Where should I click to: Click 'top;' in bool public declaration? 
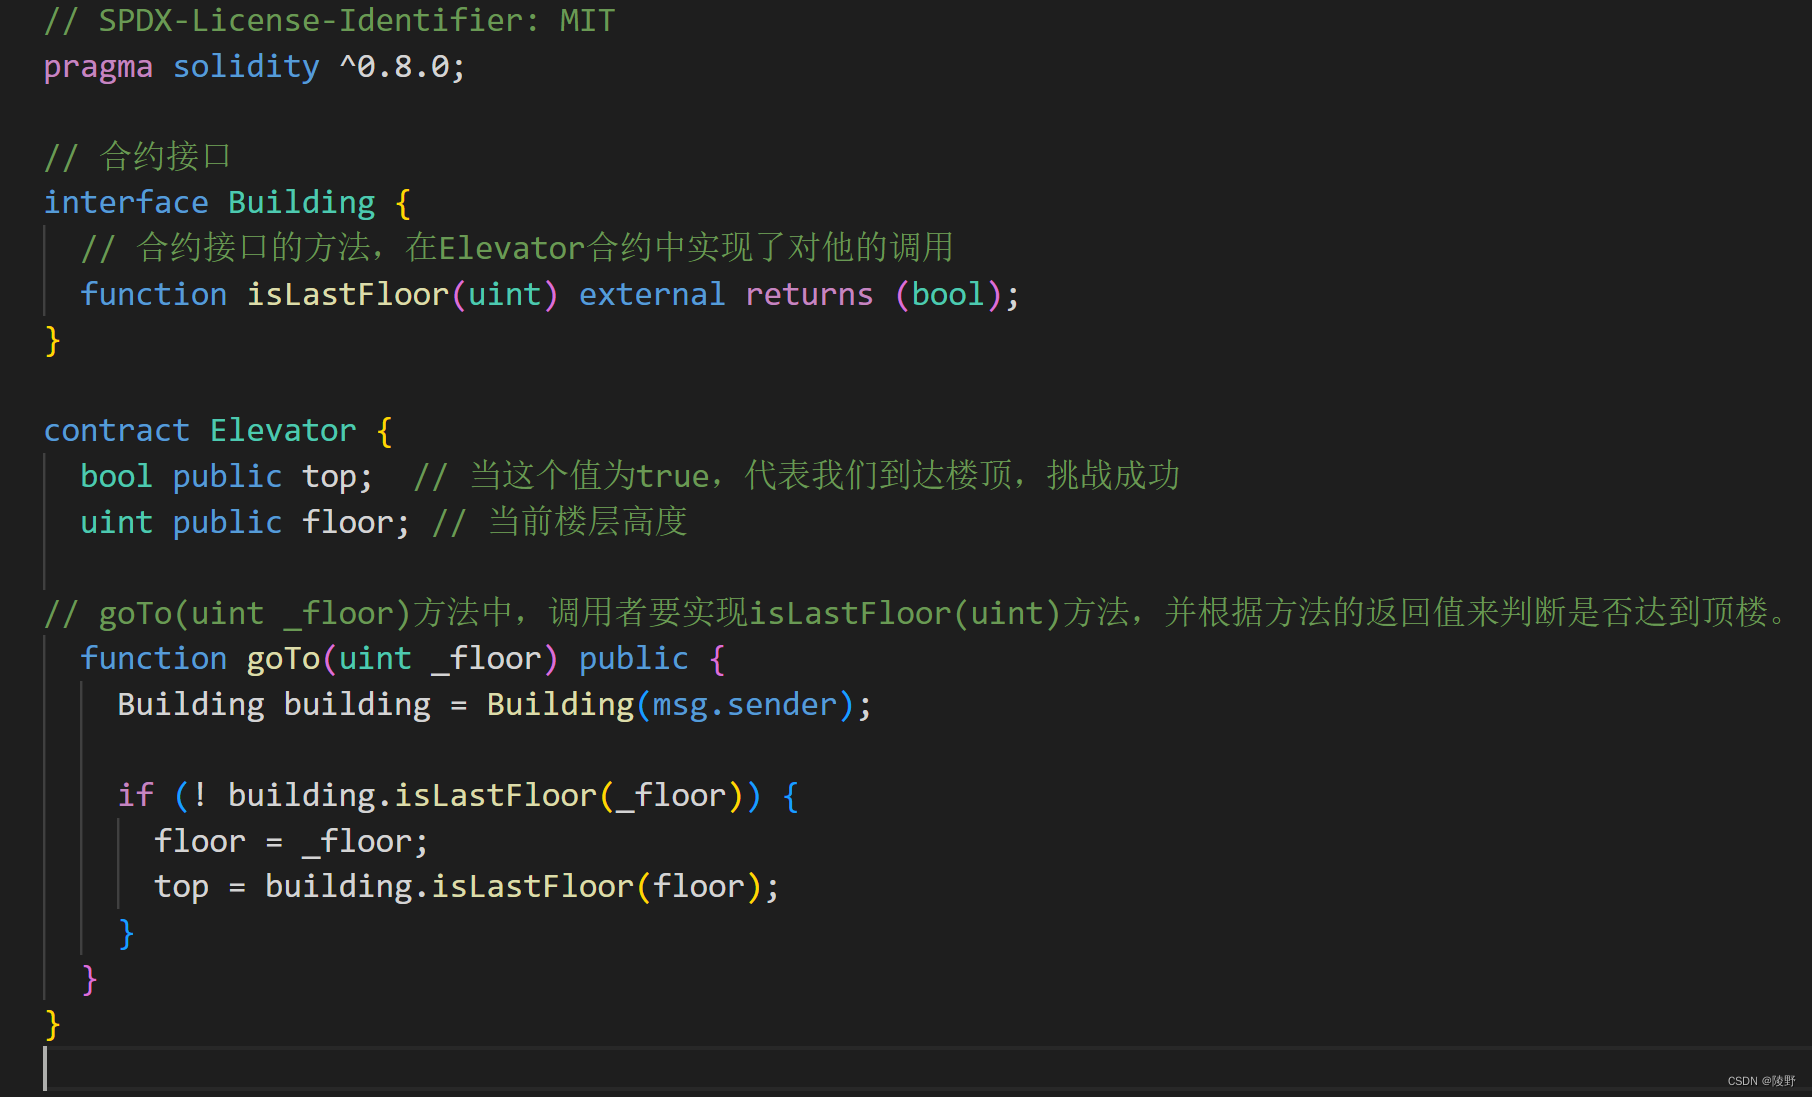pos(338,477)
